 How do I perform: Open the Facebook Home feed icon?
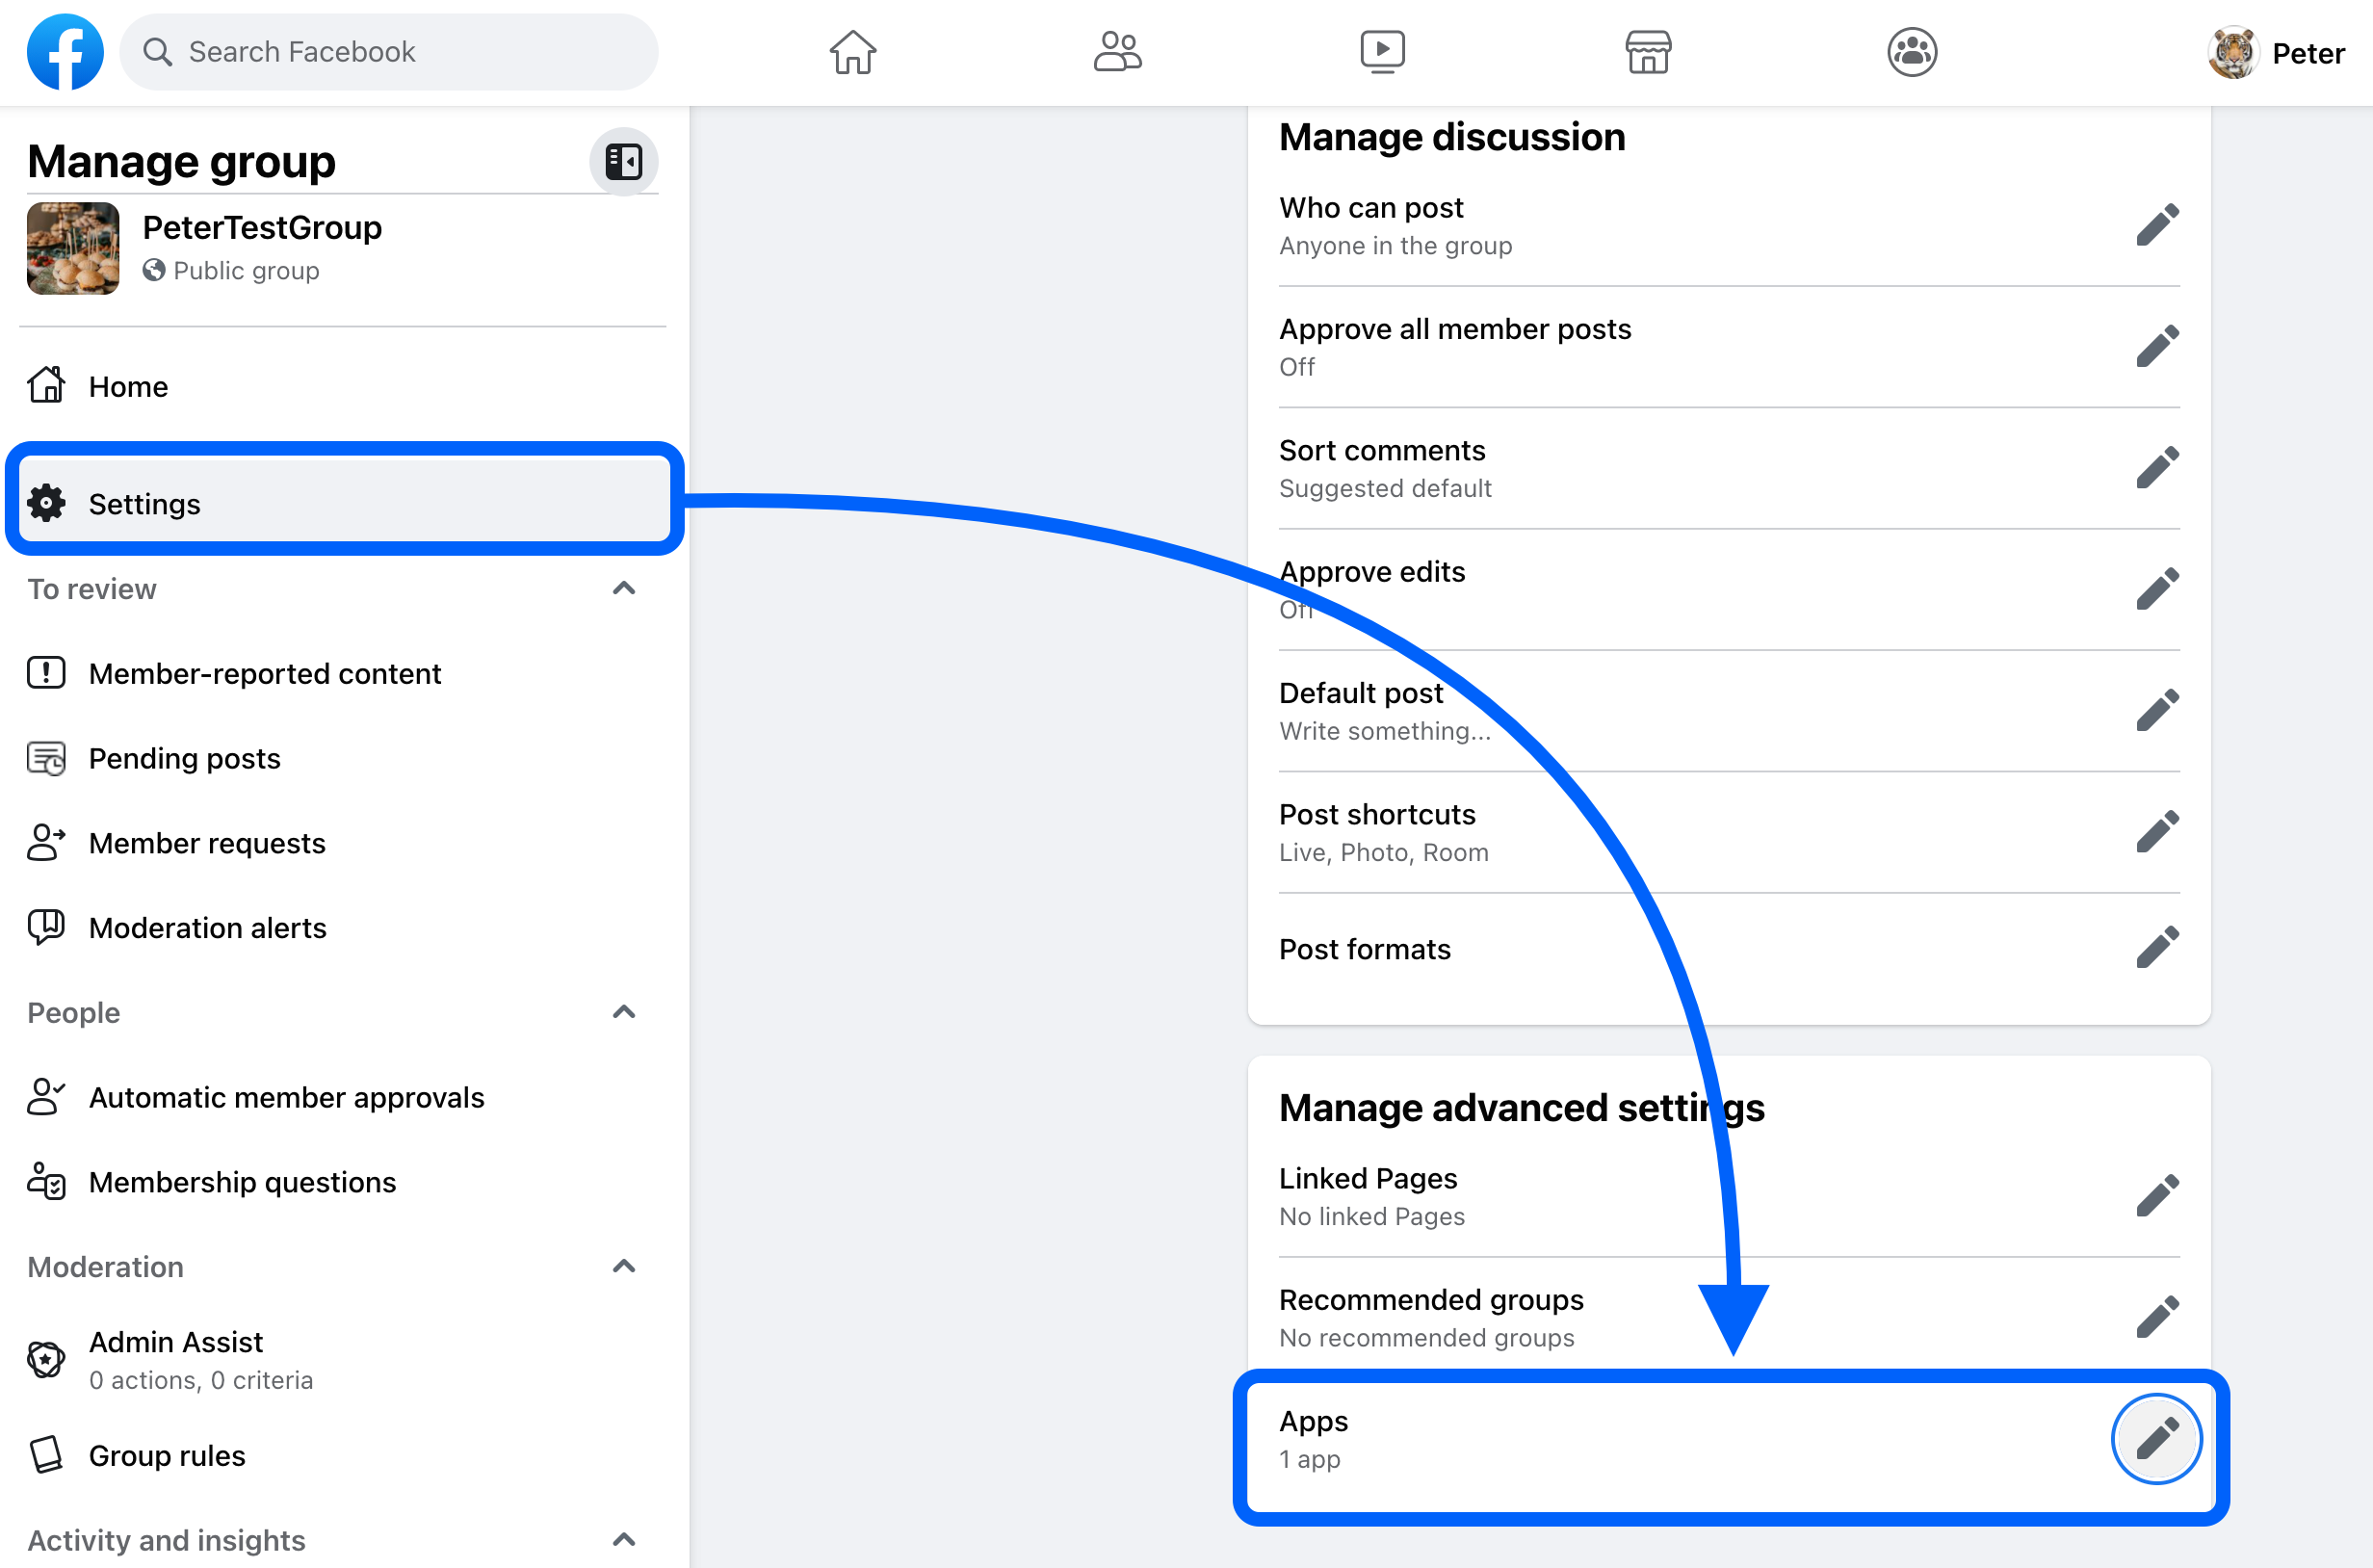[852, 52]
